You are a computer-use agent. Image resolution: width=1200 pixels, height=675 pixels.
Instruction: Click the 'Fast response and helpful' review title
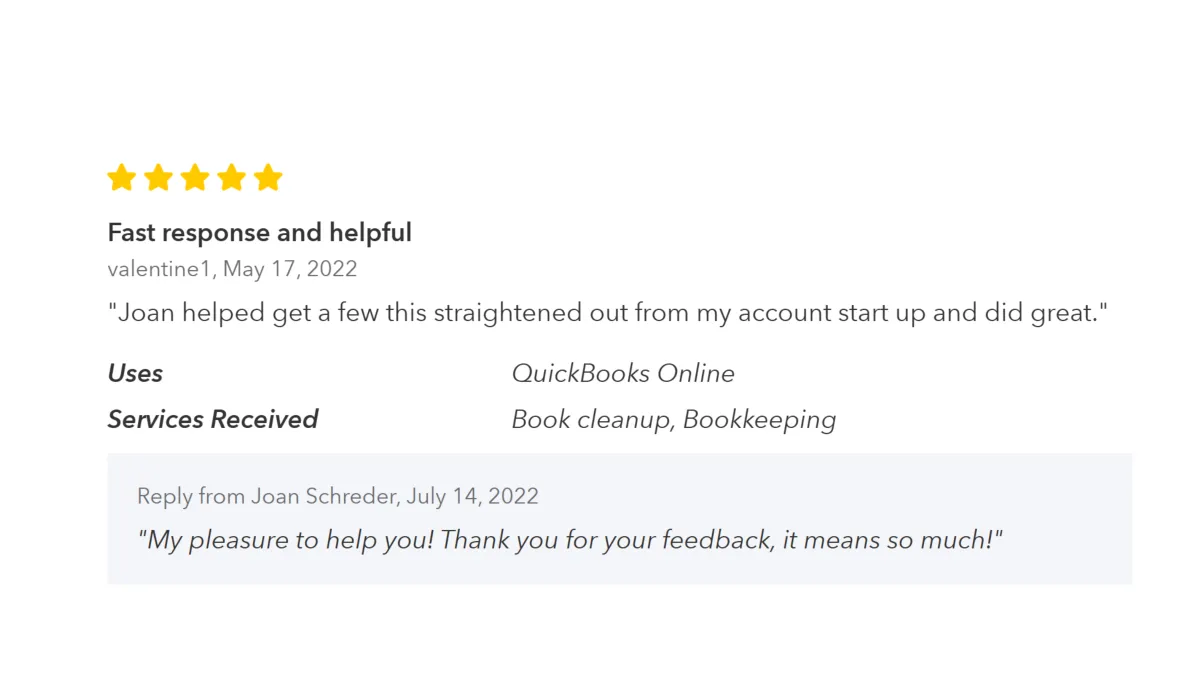coord(260,233)
